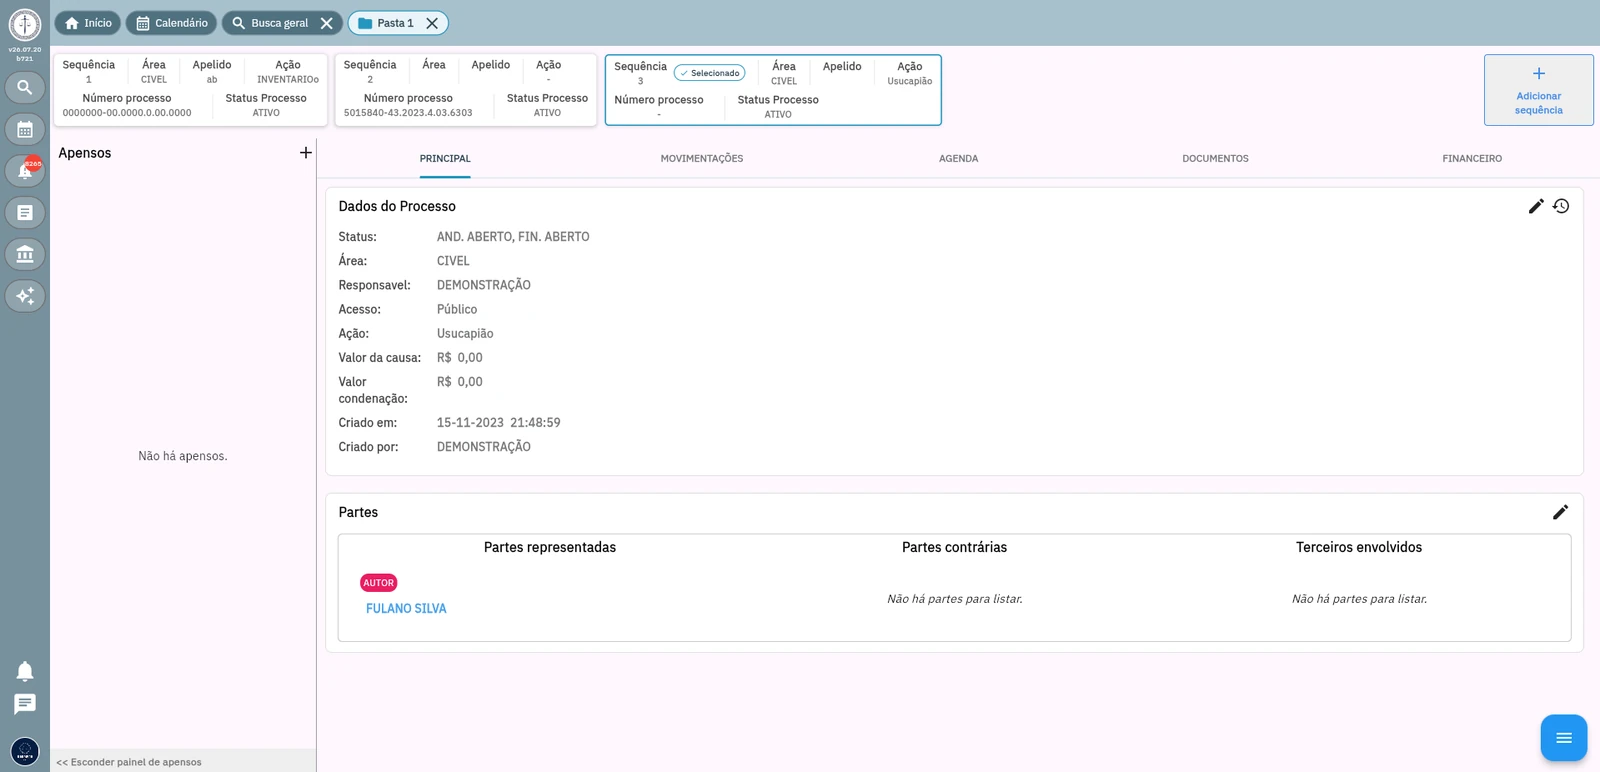This screenshot has width=1600, height=772.
Task: Click the application logo at top left
Action: tap(25, 24)
